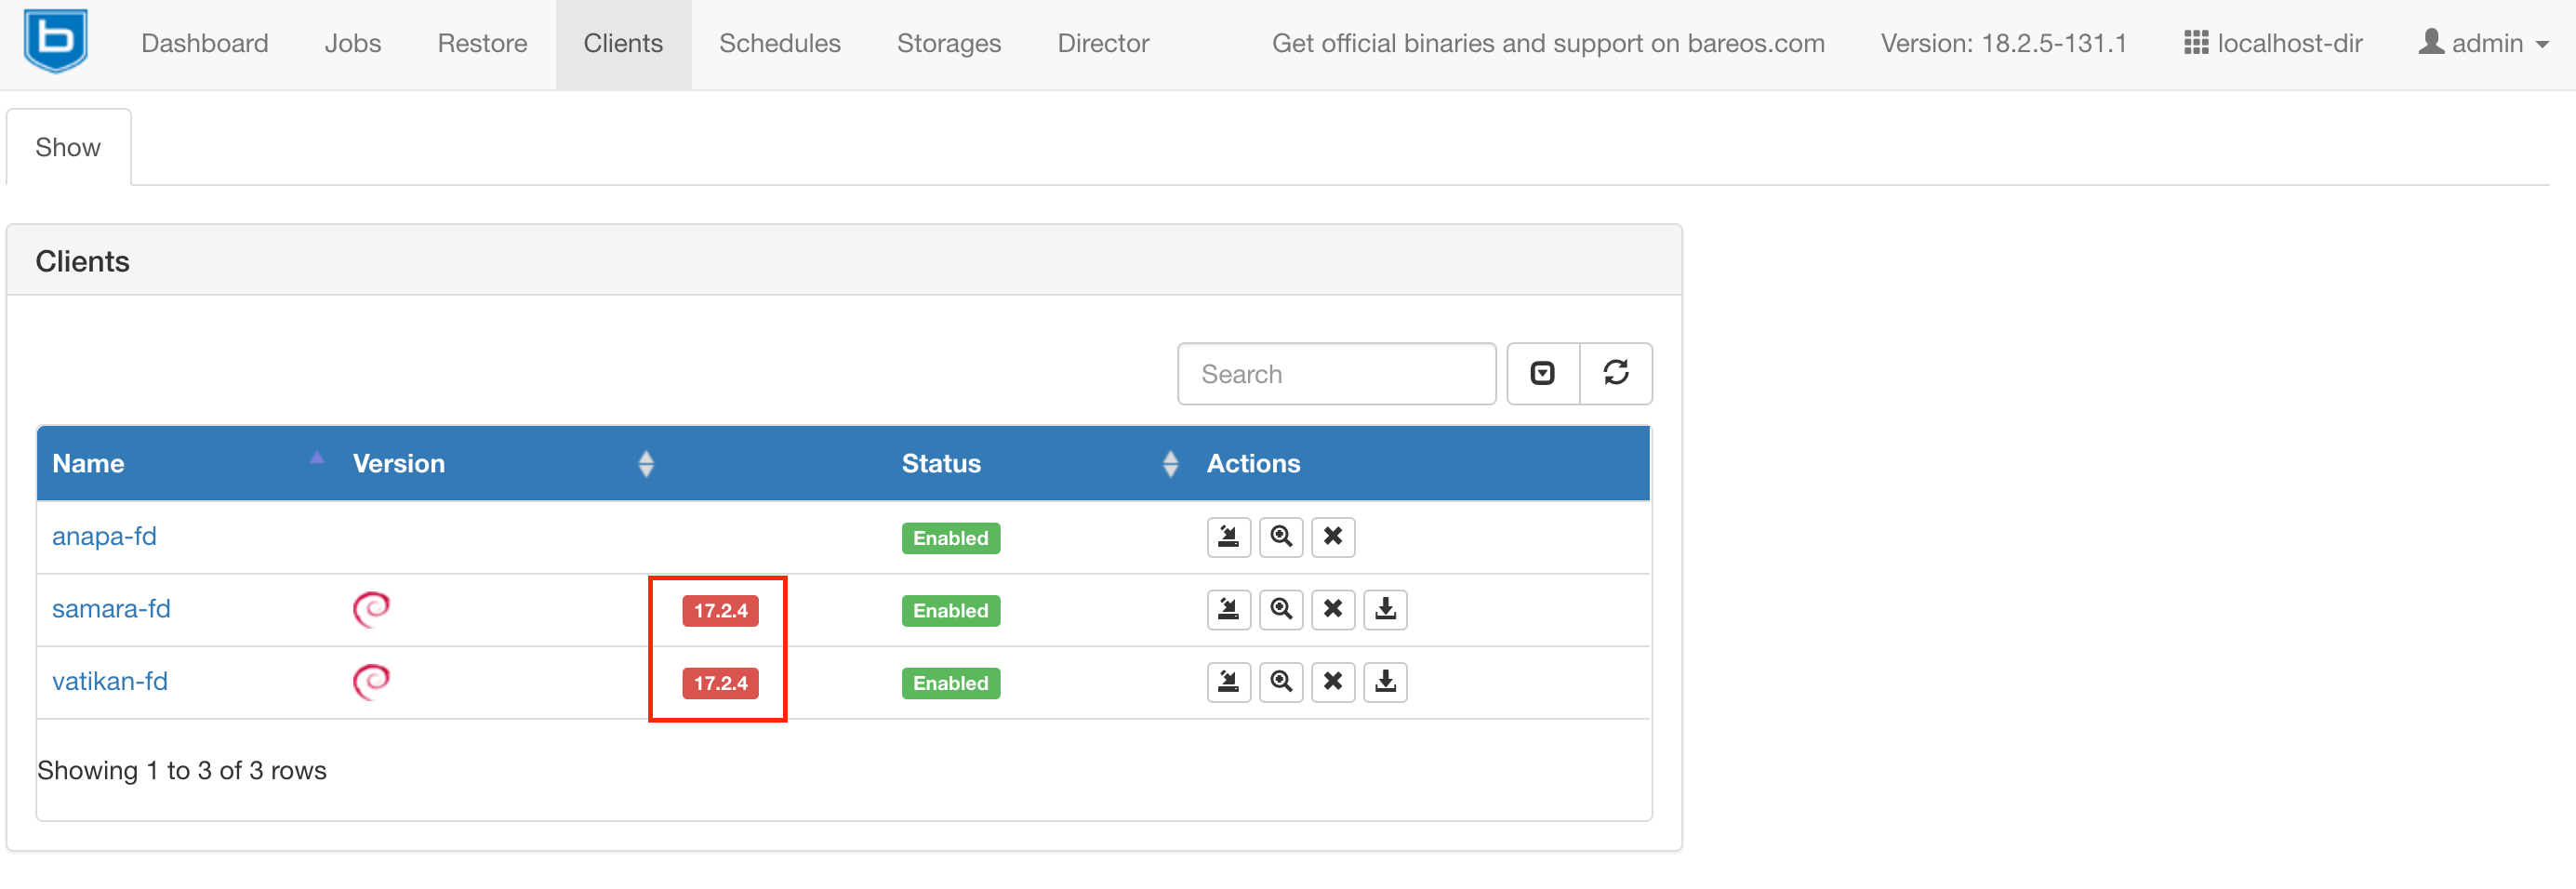Toggle the table column visibility button
The height and width of the screenshot is (889, 2576).
[x=1542, y=374]
